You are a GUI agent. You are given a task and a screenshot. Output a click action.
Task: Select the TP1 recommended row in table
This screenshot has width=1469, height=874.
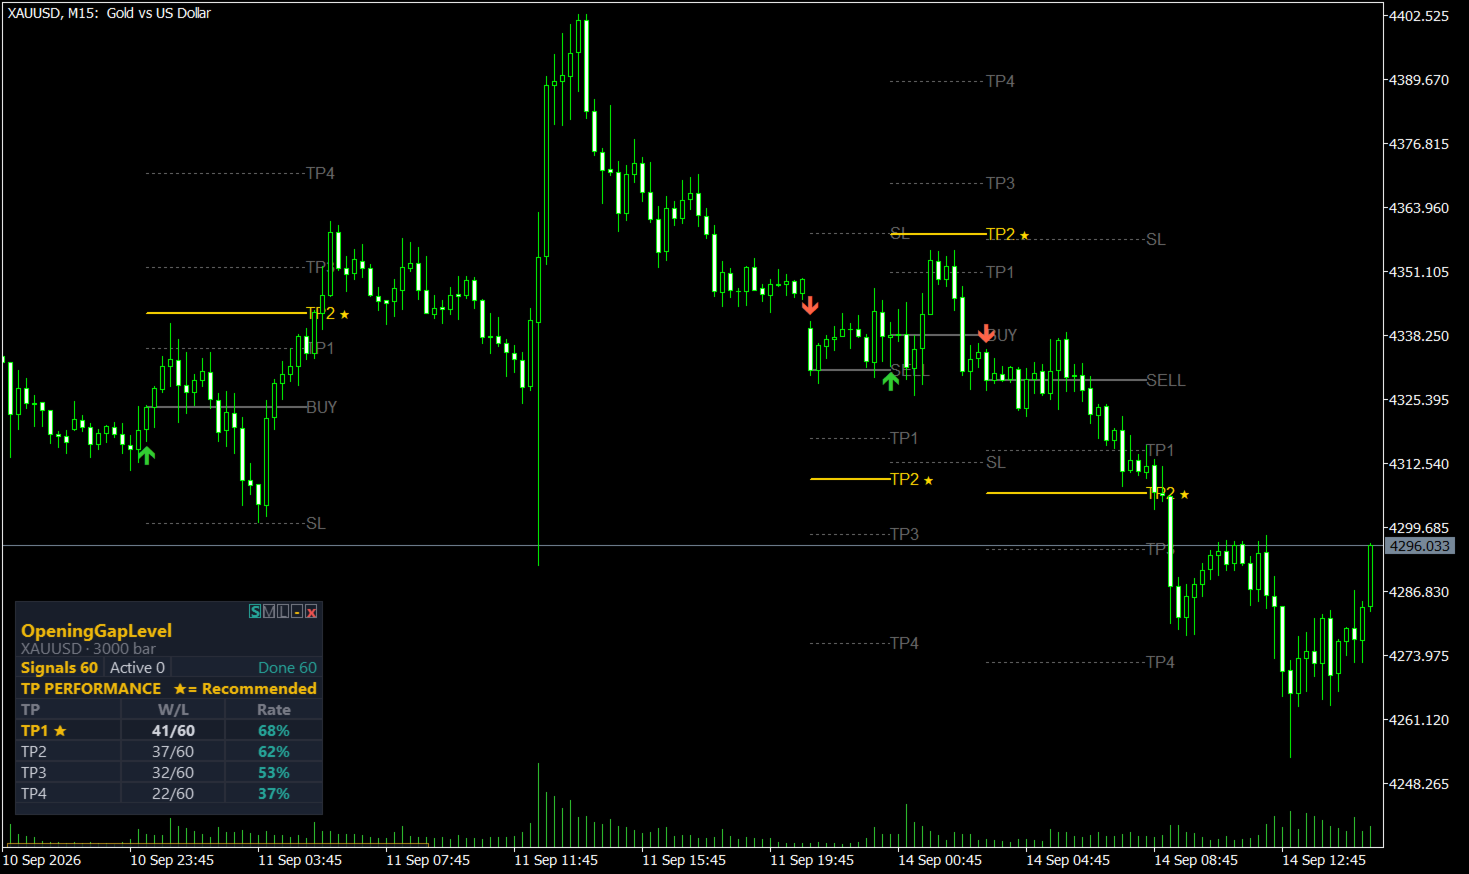point(170,731)
